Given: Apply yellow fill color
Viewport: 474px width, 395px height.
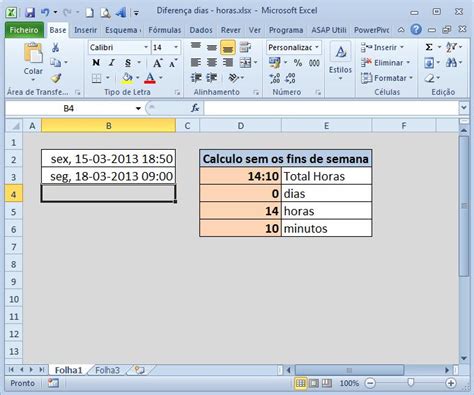Looking at the screenshot, I should coord(127,78).
